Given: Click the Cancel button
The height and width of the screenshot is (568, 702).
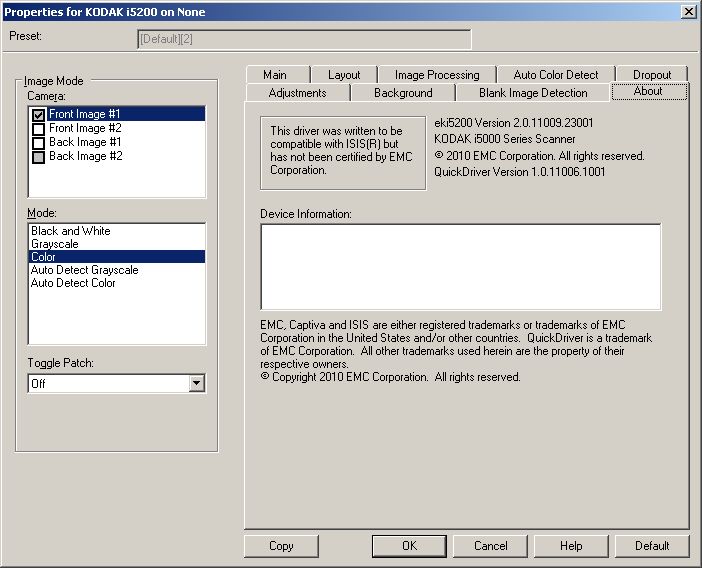Looking at the screenshot, I should 490,546.
